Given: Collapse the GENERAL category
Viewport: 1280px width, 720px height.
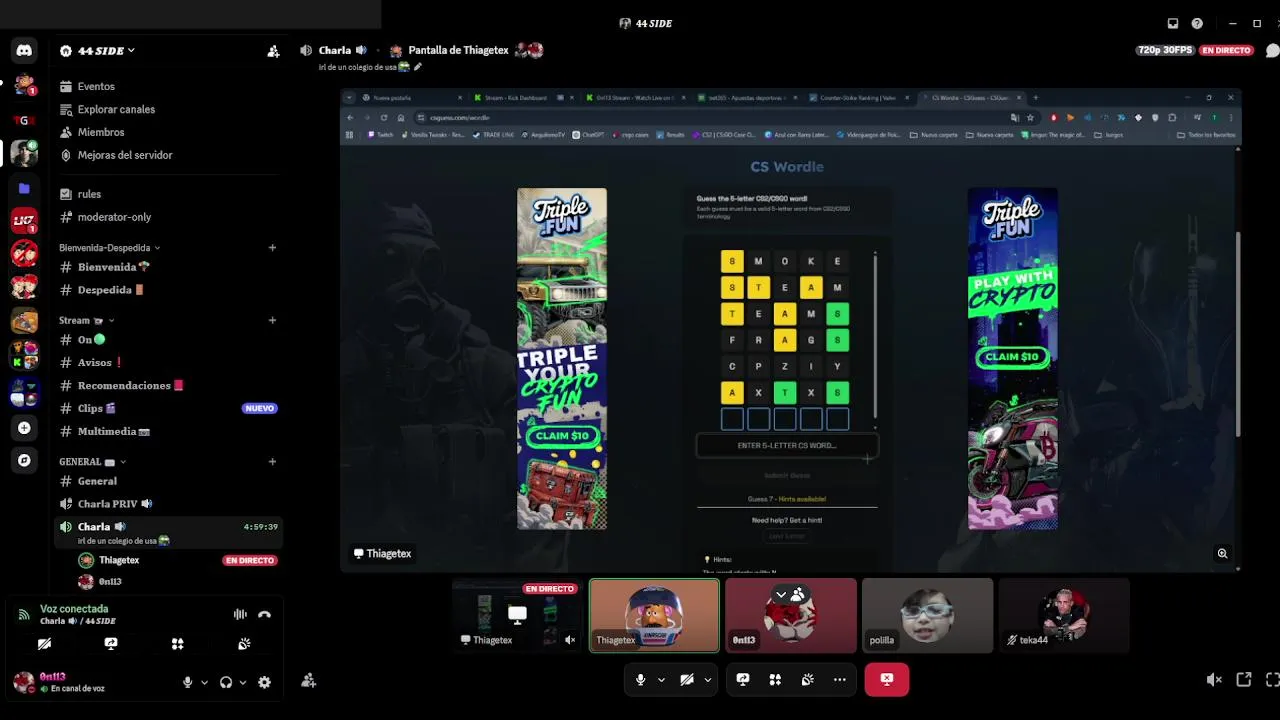Looking at the screenshot, I should click(92, 461).
